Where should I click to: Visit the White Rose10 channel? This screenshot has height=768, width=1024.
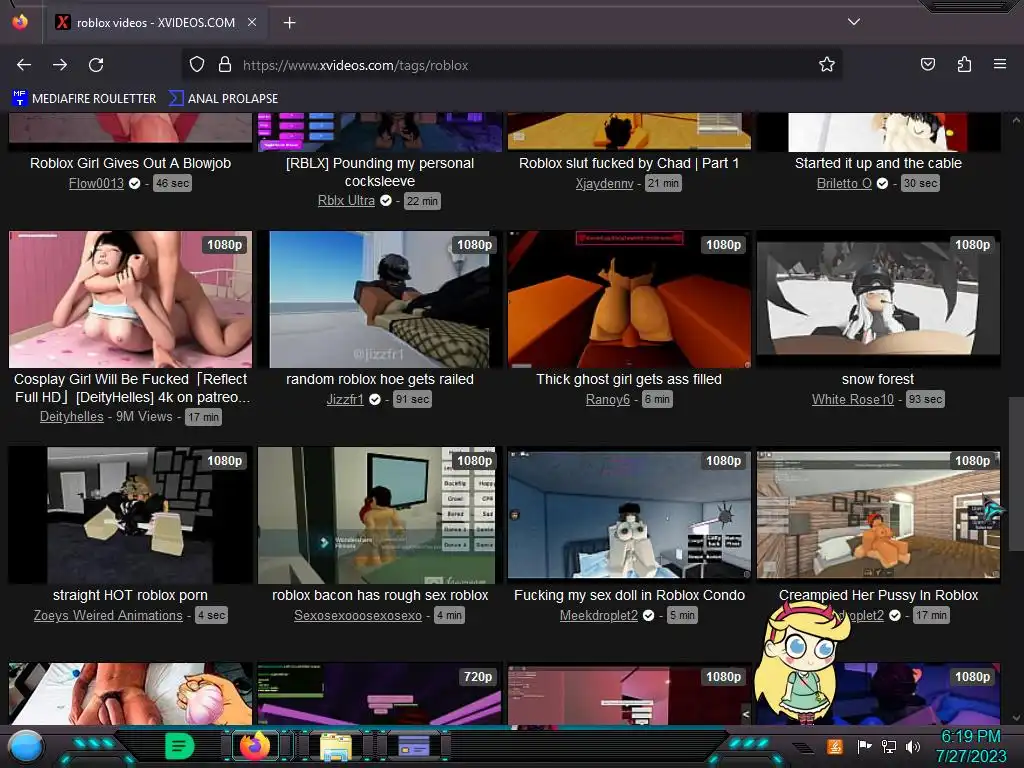click(852, 400)
